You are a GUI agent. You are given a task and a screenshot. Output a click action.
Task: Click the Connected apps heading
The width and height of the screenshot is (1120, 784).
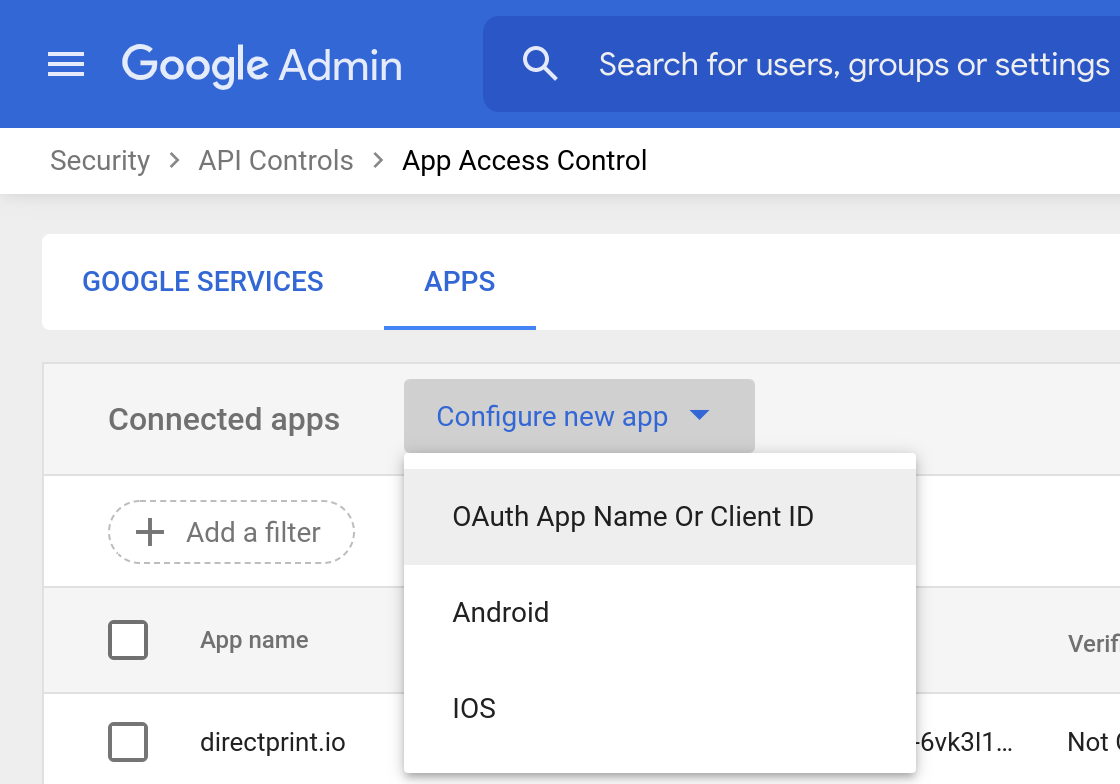tap(224, 419)
